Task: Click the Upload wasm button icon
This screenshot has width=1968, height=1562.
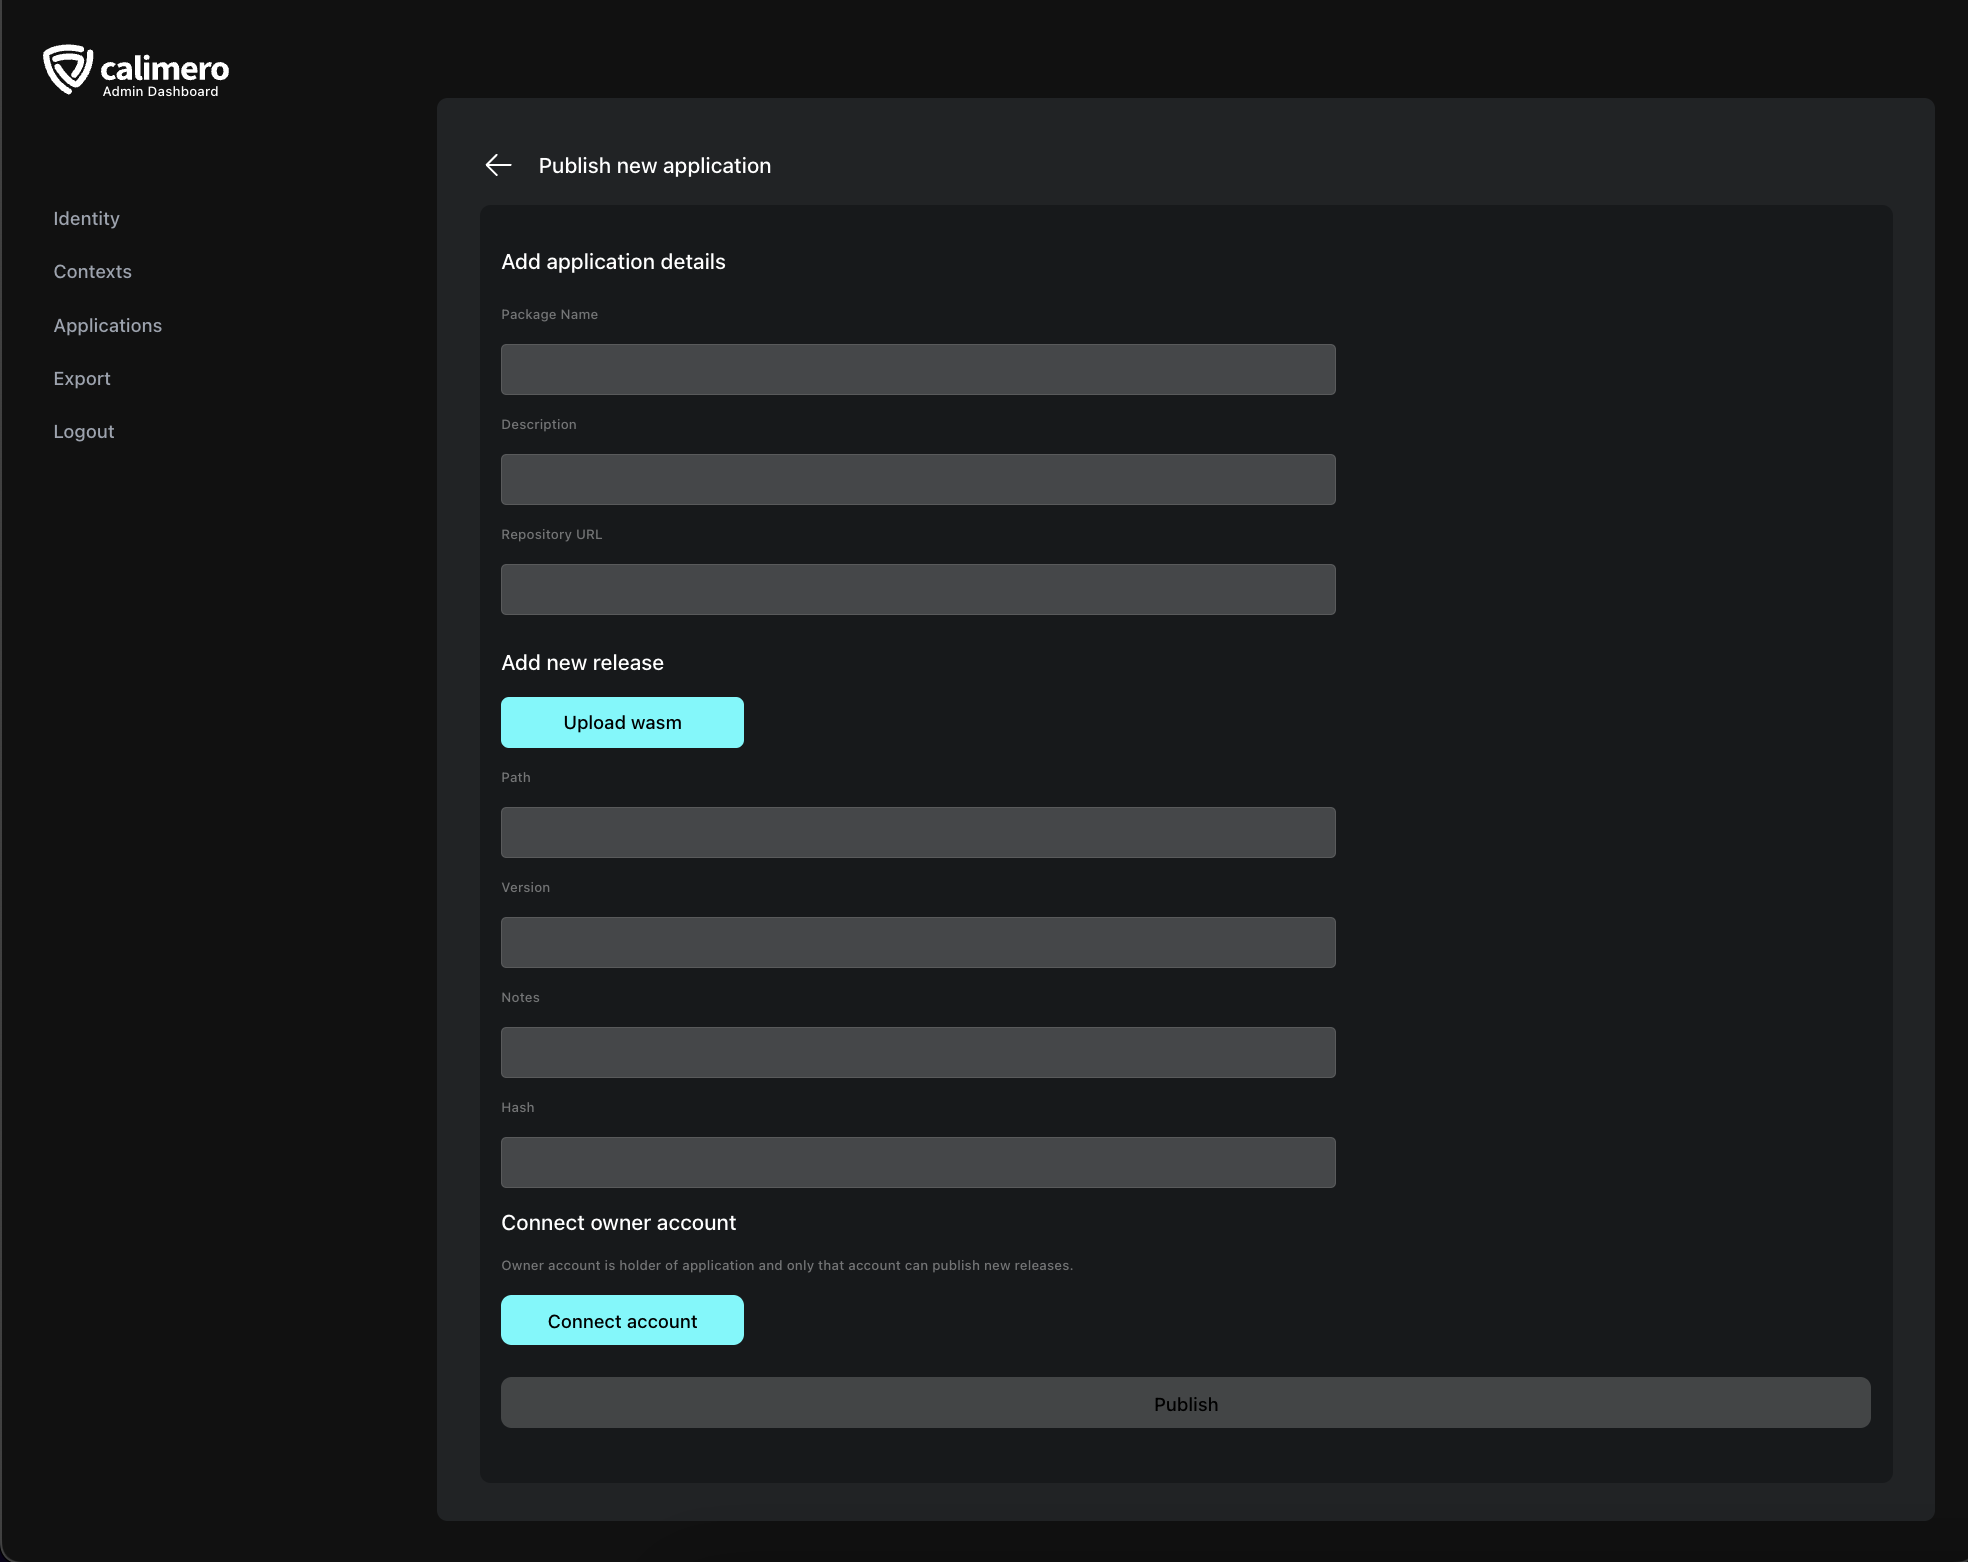Action: tap(623, 722)
